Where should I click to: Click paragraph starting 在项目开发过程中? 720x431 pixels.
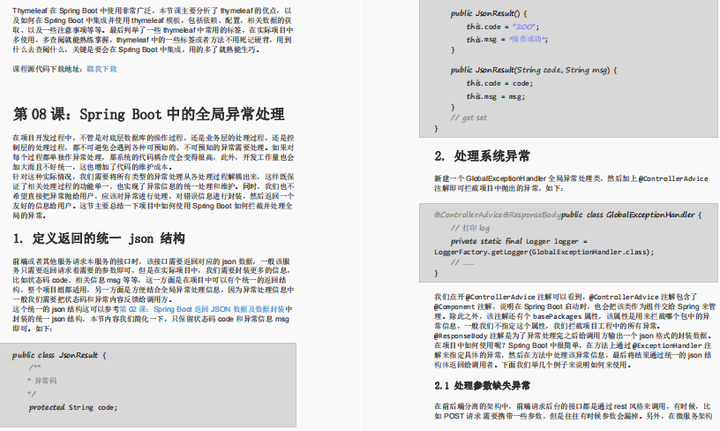153,152
